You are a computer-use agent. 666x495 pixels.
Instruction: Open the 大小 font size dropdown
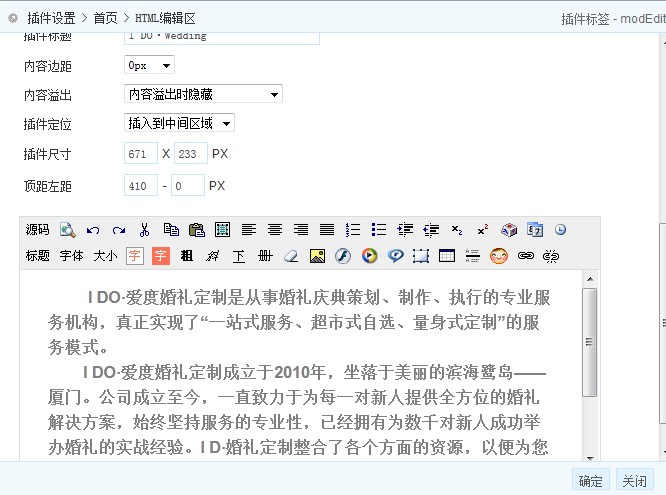pos(105,256)
